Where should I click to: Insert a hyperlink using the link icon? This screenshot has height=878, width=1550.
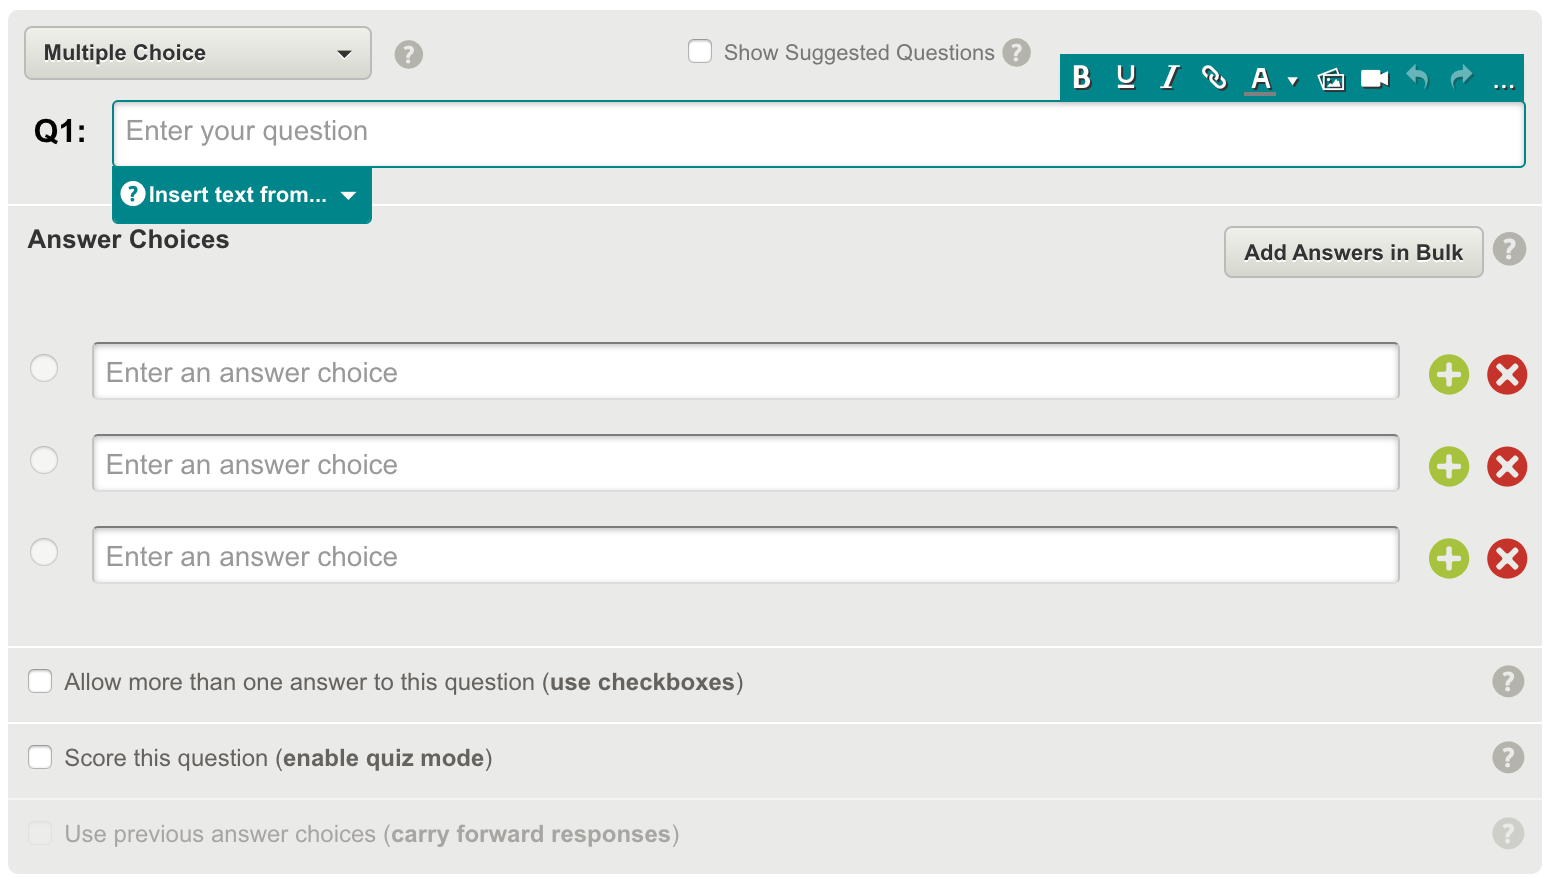(1214, 77)
